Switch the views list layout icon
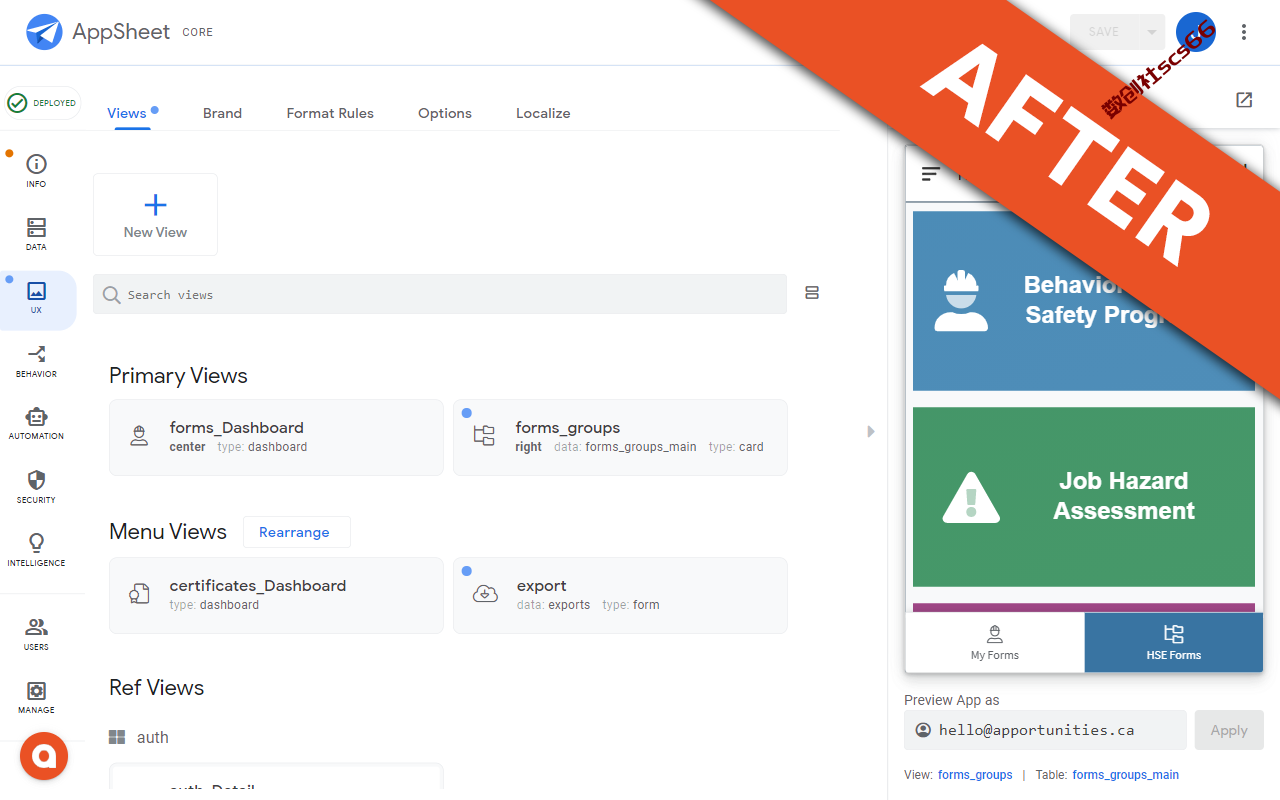 pyautogui.click(x=812, y=293)
